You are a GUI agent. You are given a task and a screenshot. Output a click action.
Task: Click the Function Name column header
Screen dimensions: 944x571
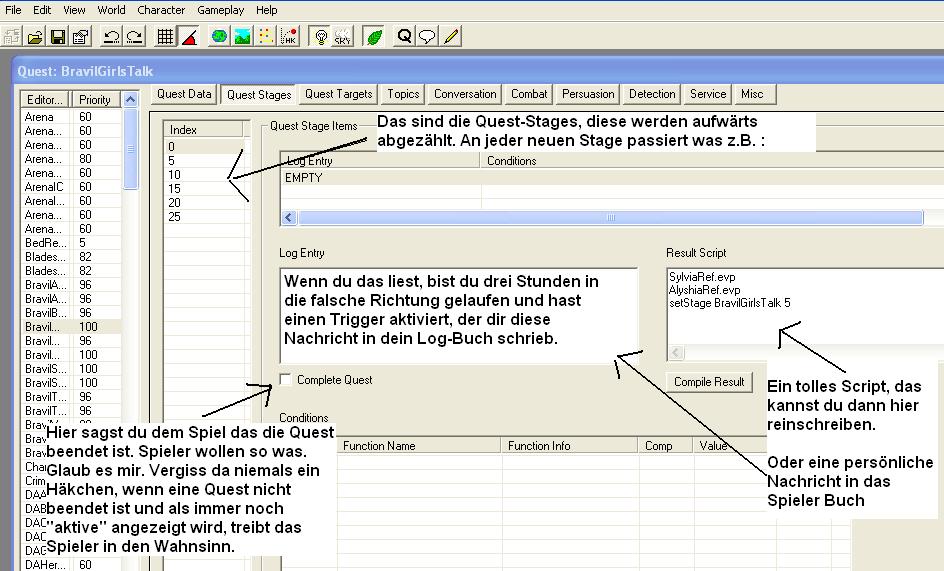point(418,446)
